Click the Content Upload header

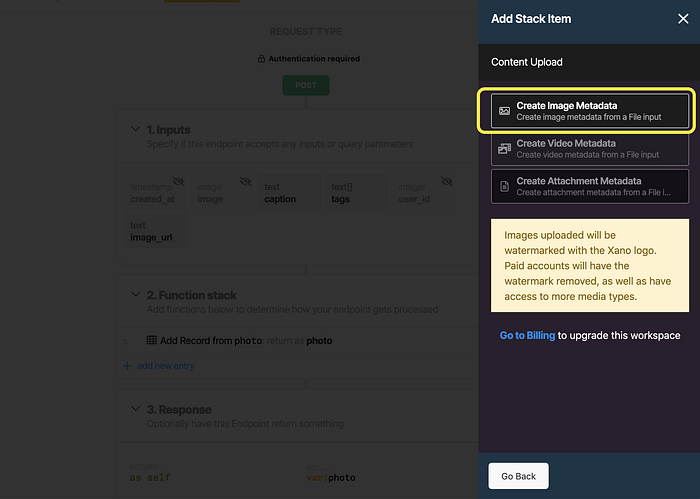coord(527,62)
